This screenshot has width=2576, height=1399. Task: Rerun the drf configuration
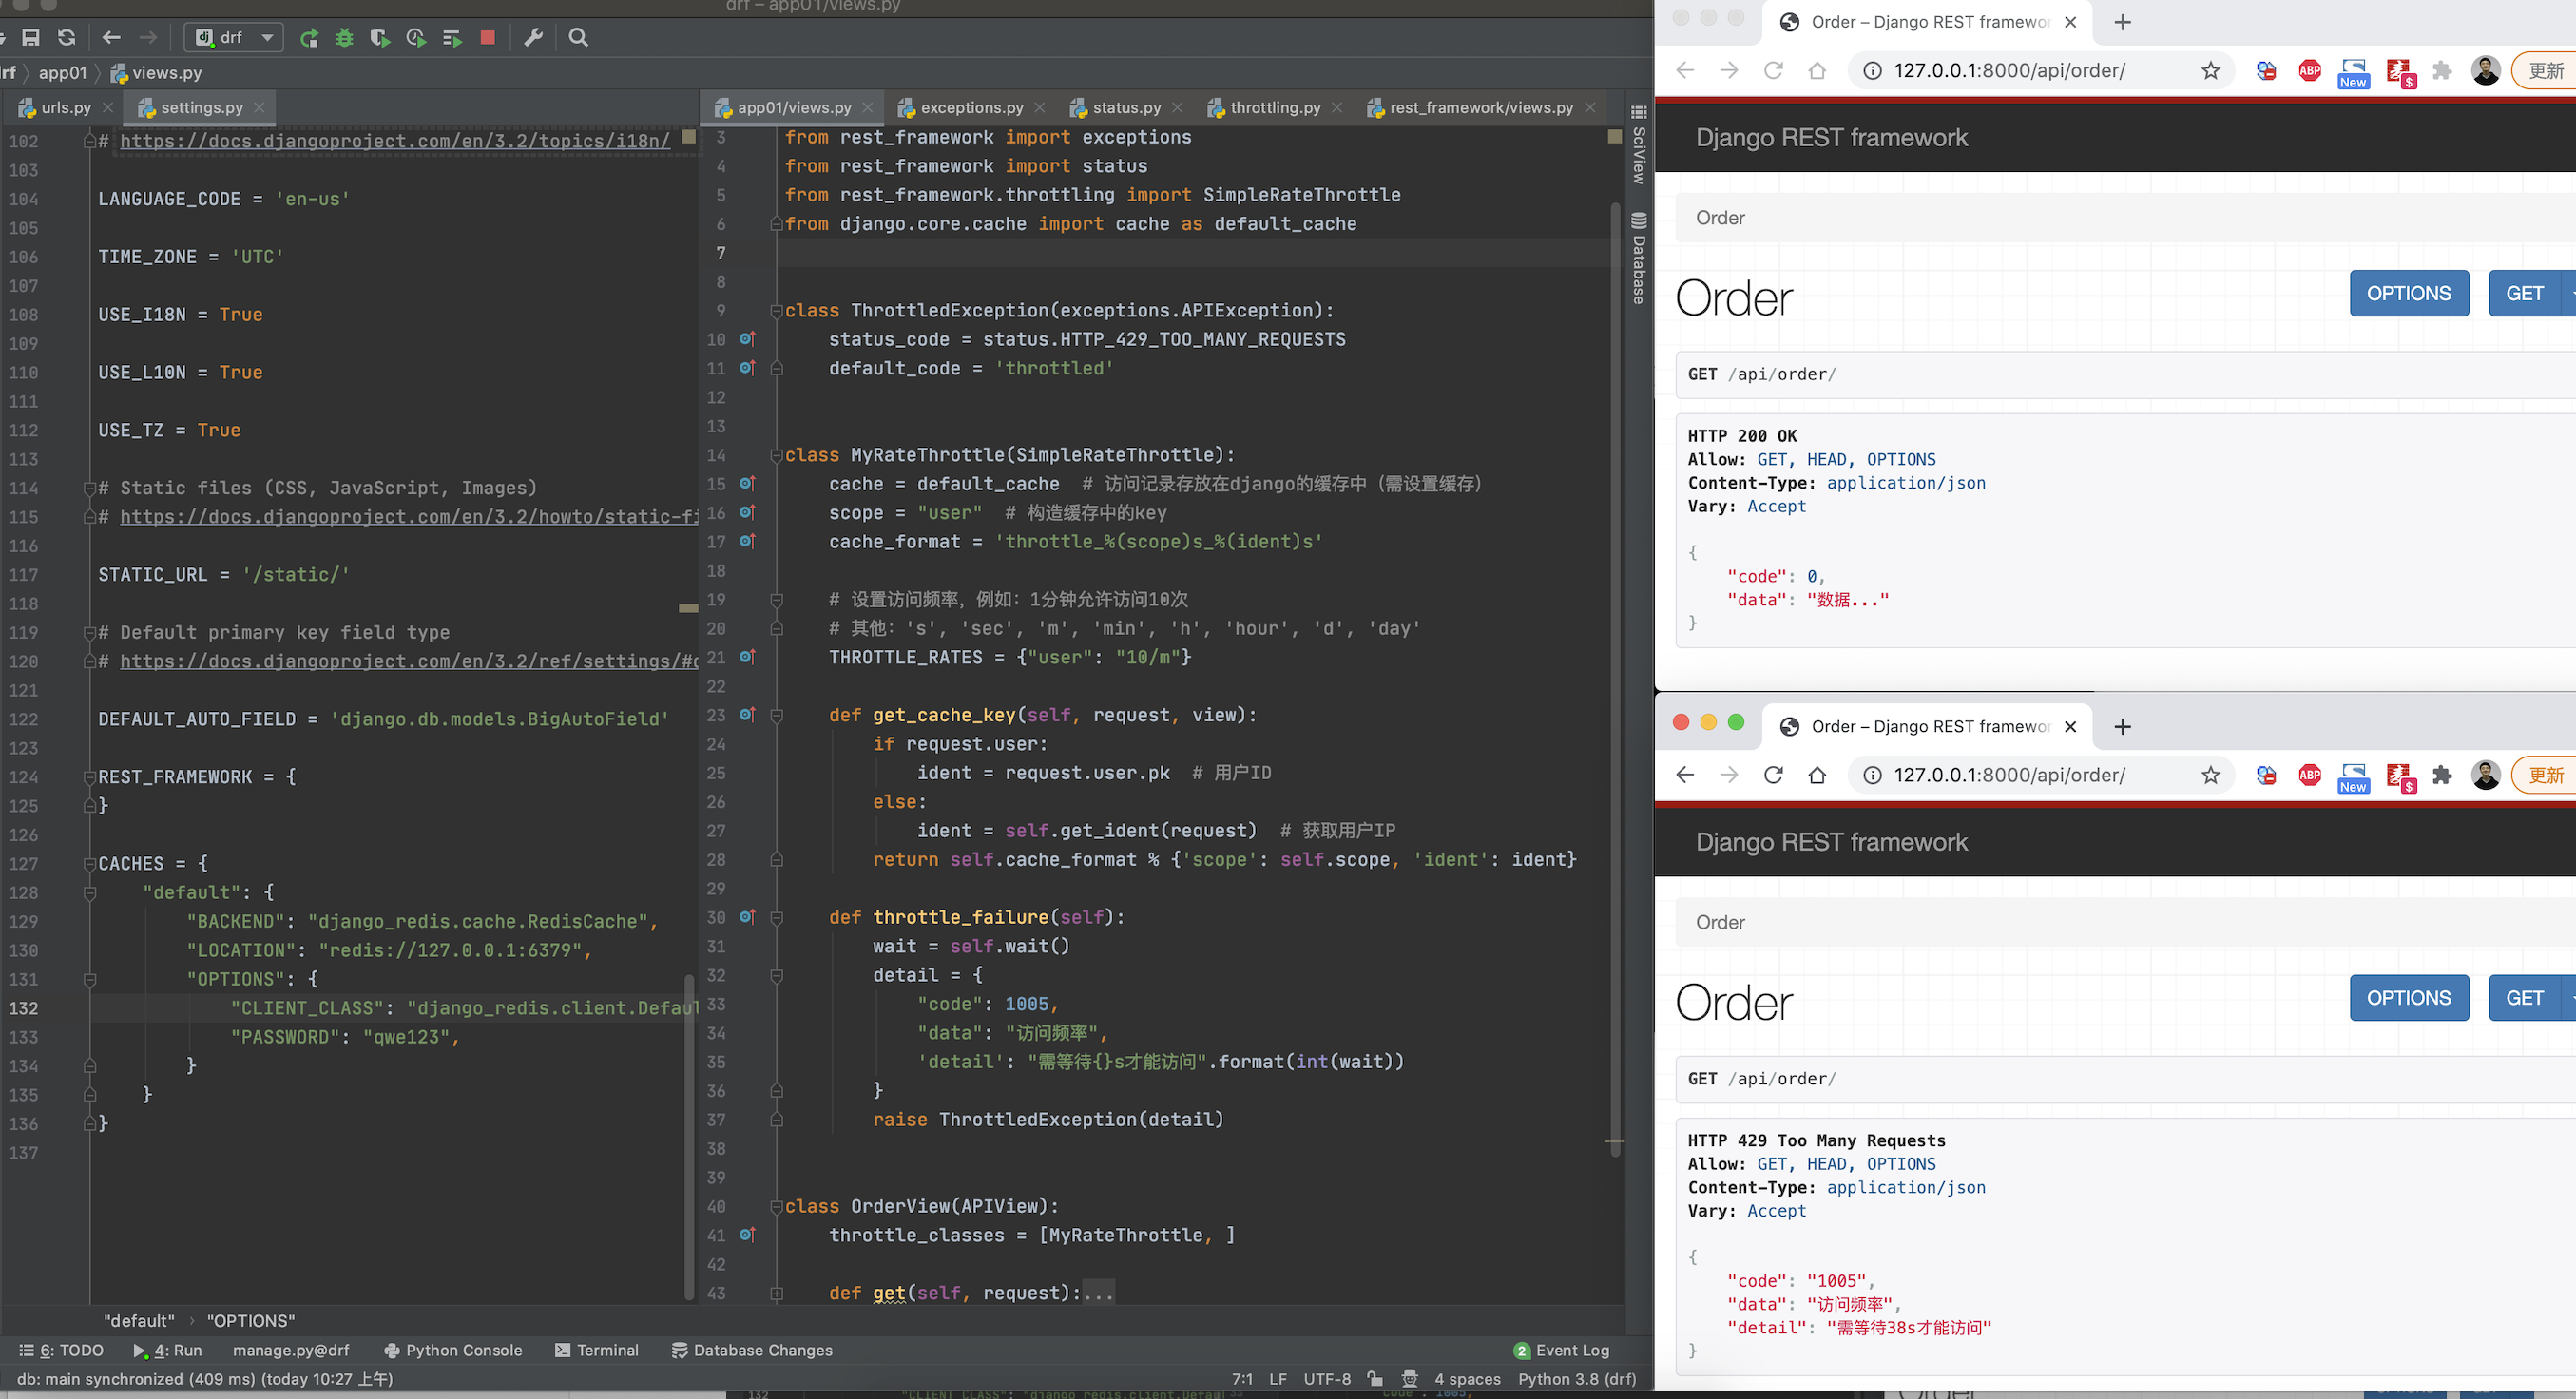coord(309,37)
